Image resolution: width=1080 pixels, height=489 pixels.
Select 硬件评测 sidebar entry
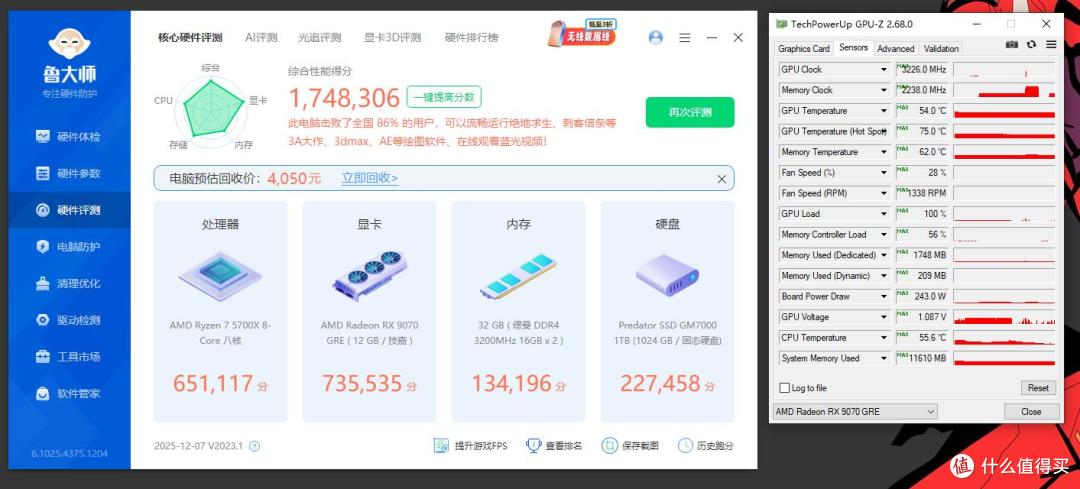click(x=68, y=210)
